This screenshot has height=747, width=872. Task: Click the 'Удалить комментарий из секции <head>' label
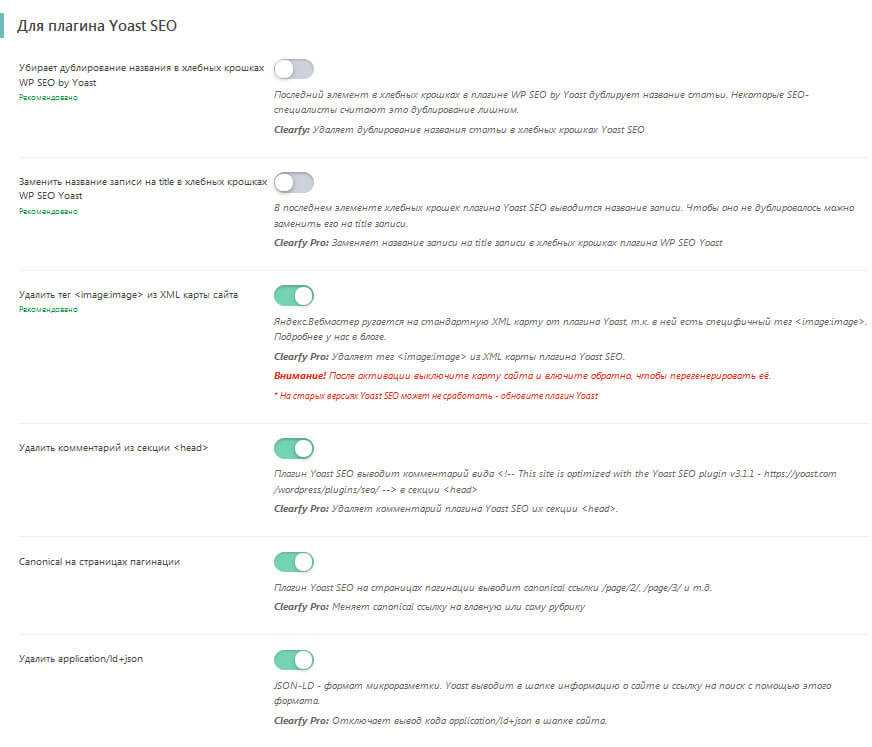(x=113, y=448)
